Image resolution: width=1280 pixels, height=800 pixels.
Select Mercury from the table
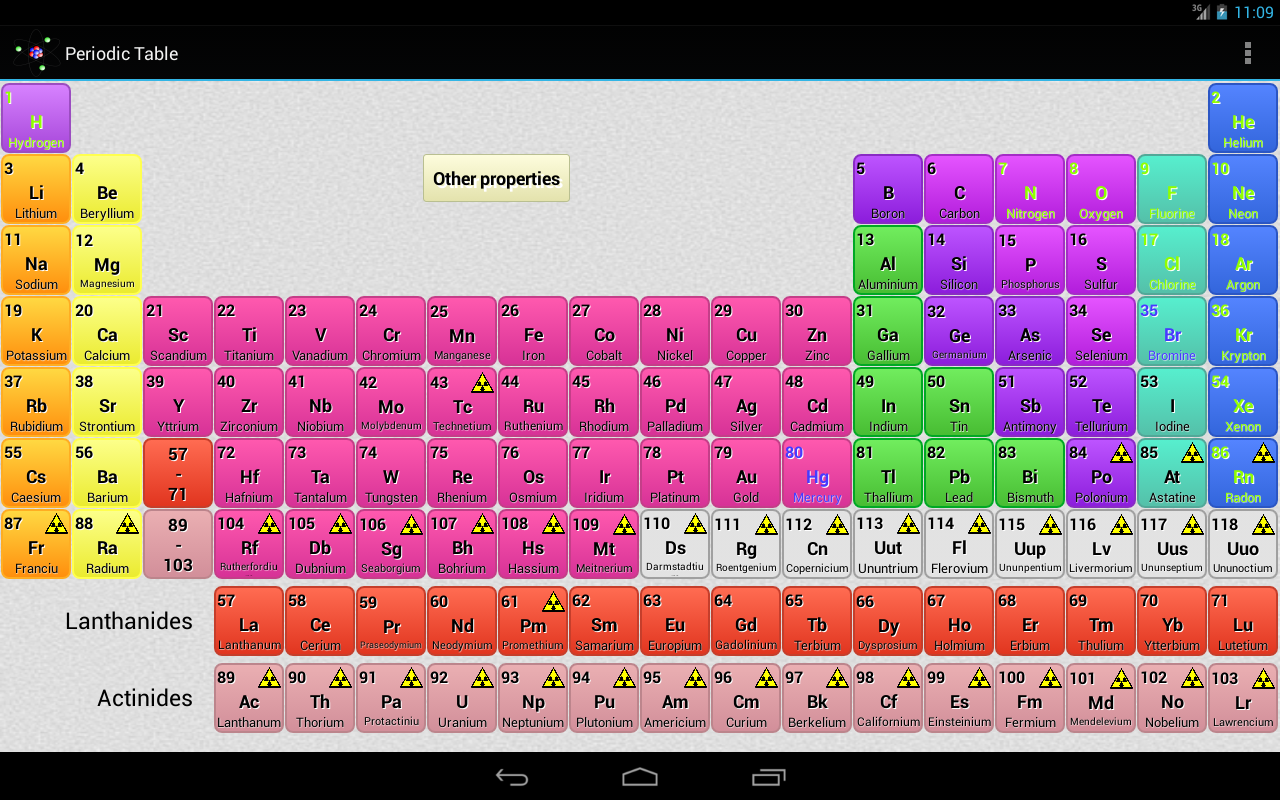tap(816, 473)
